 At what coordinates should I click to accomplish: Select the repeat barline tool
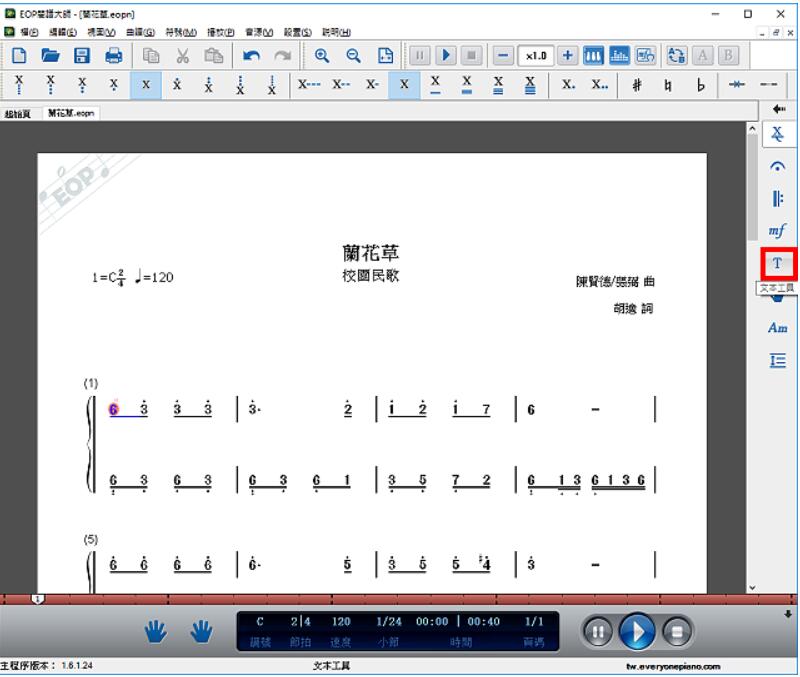click(x=777, y=198)
